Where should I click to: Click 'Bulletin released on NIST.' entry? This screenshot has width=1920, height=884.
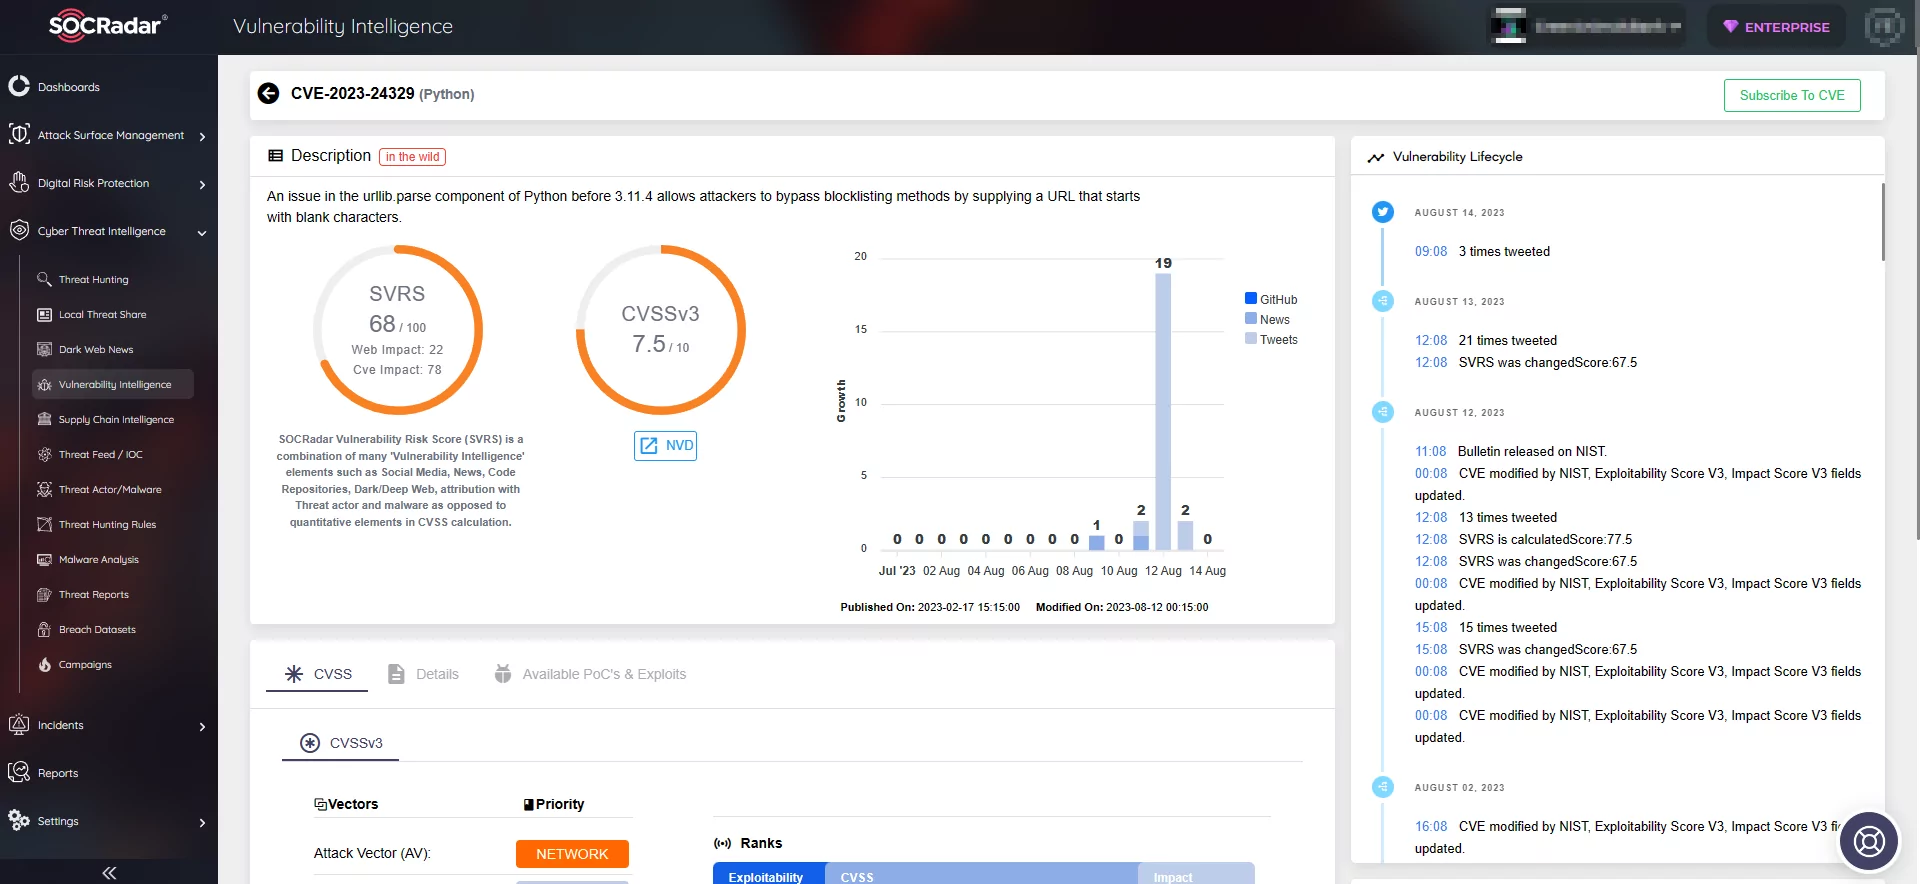[x=1532, y=451]
